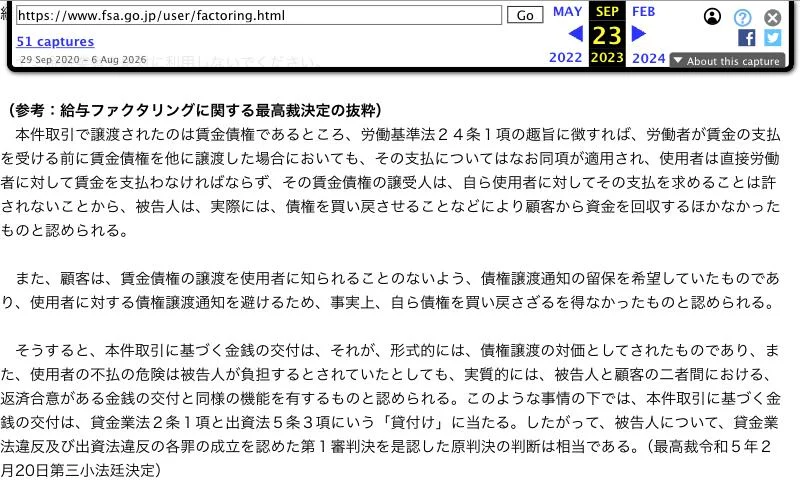Open the Wayback Machine help icon
Image resolution: width=800 pixels, height=490 pixels.
coord(743,18)
